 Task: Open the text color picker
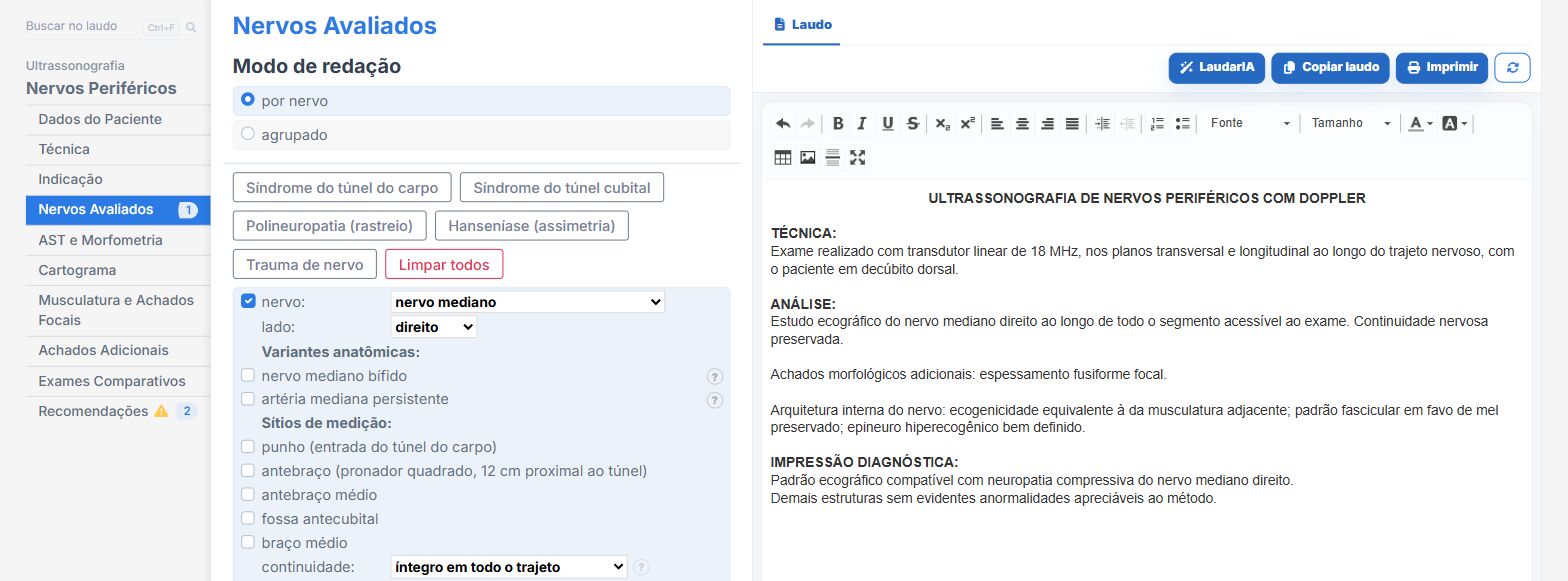coord(1420,123)
